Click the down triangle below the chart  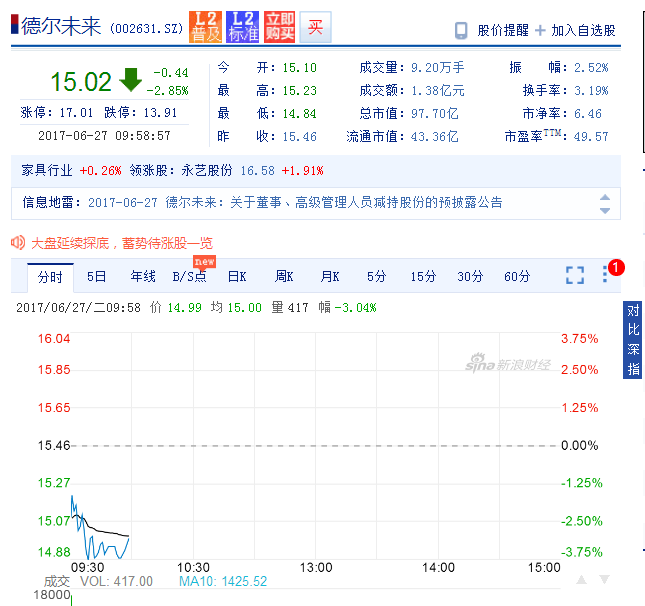[x=604, y=580]
